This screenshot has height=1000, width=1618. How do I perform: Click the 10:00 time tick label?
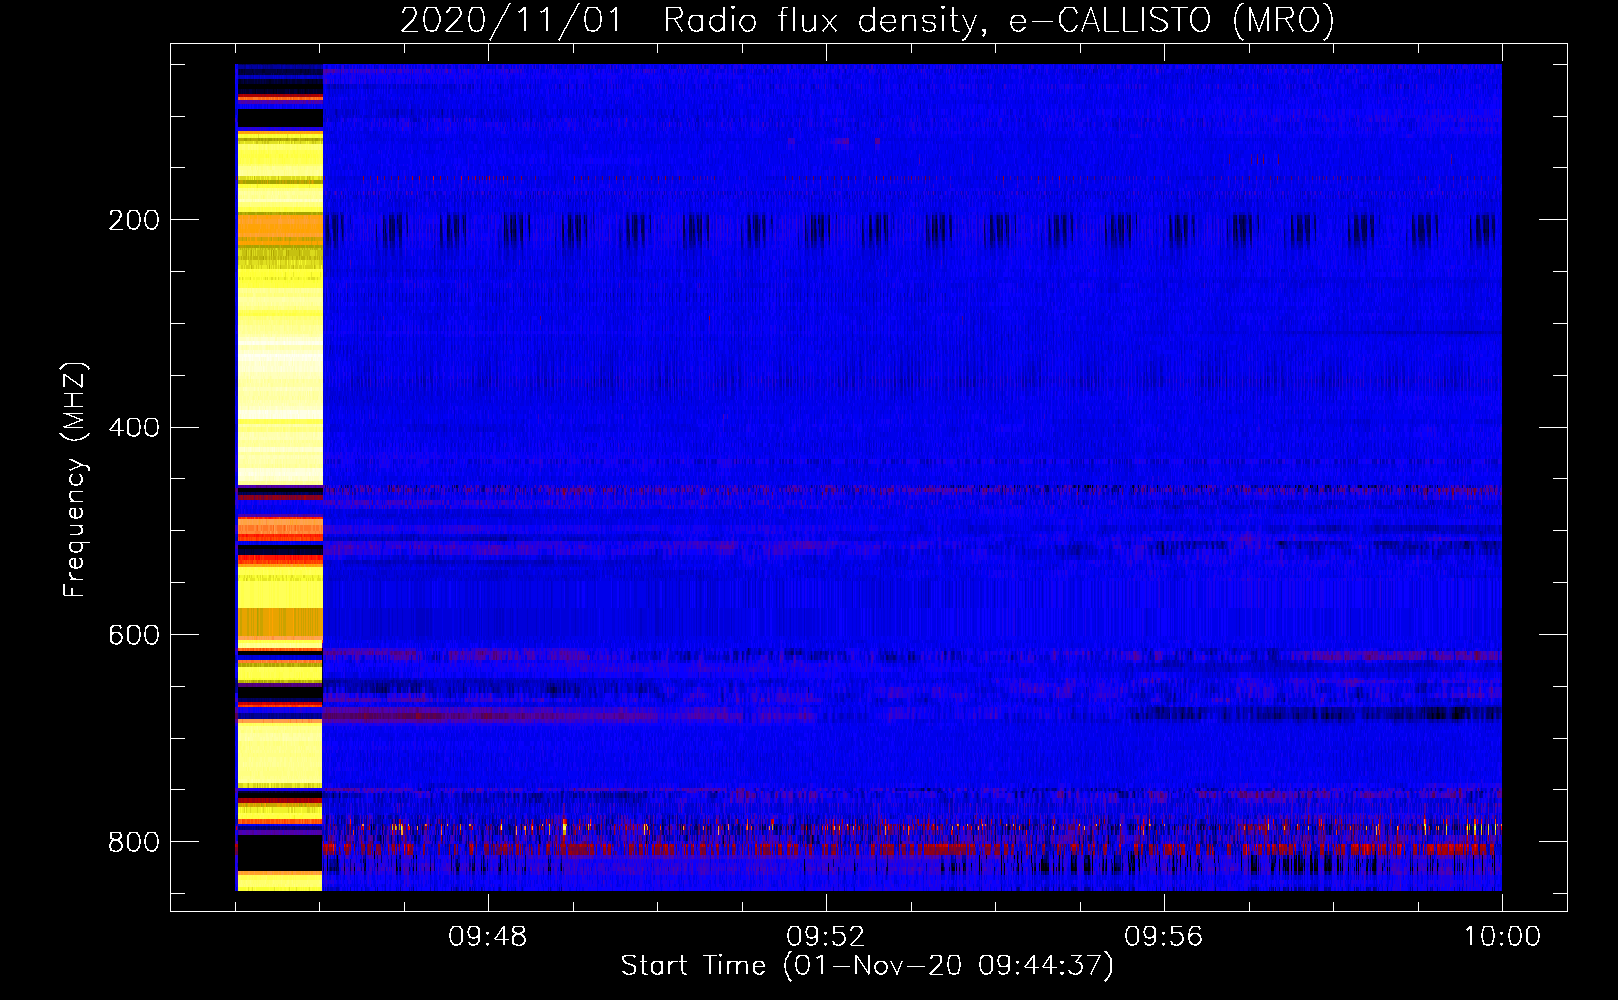[1502, 937]
